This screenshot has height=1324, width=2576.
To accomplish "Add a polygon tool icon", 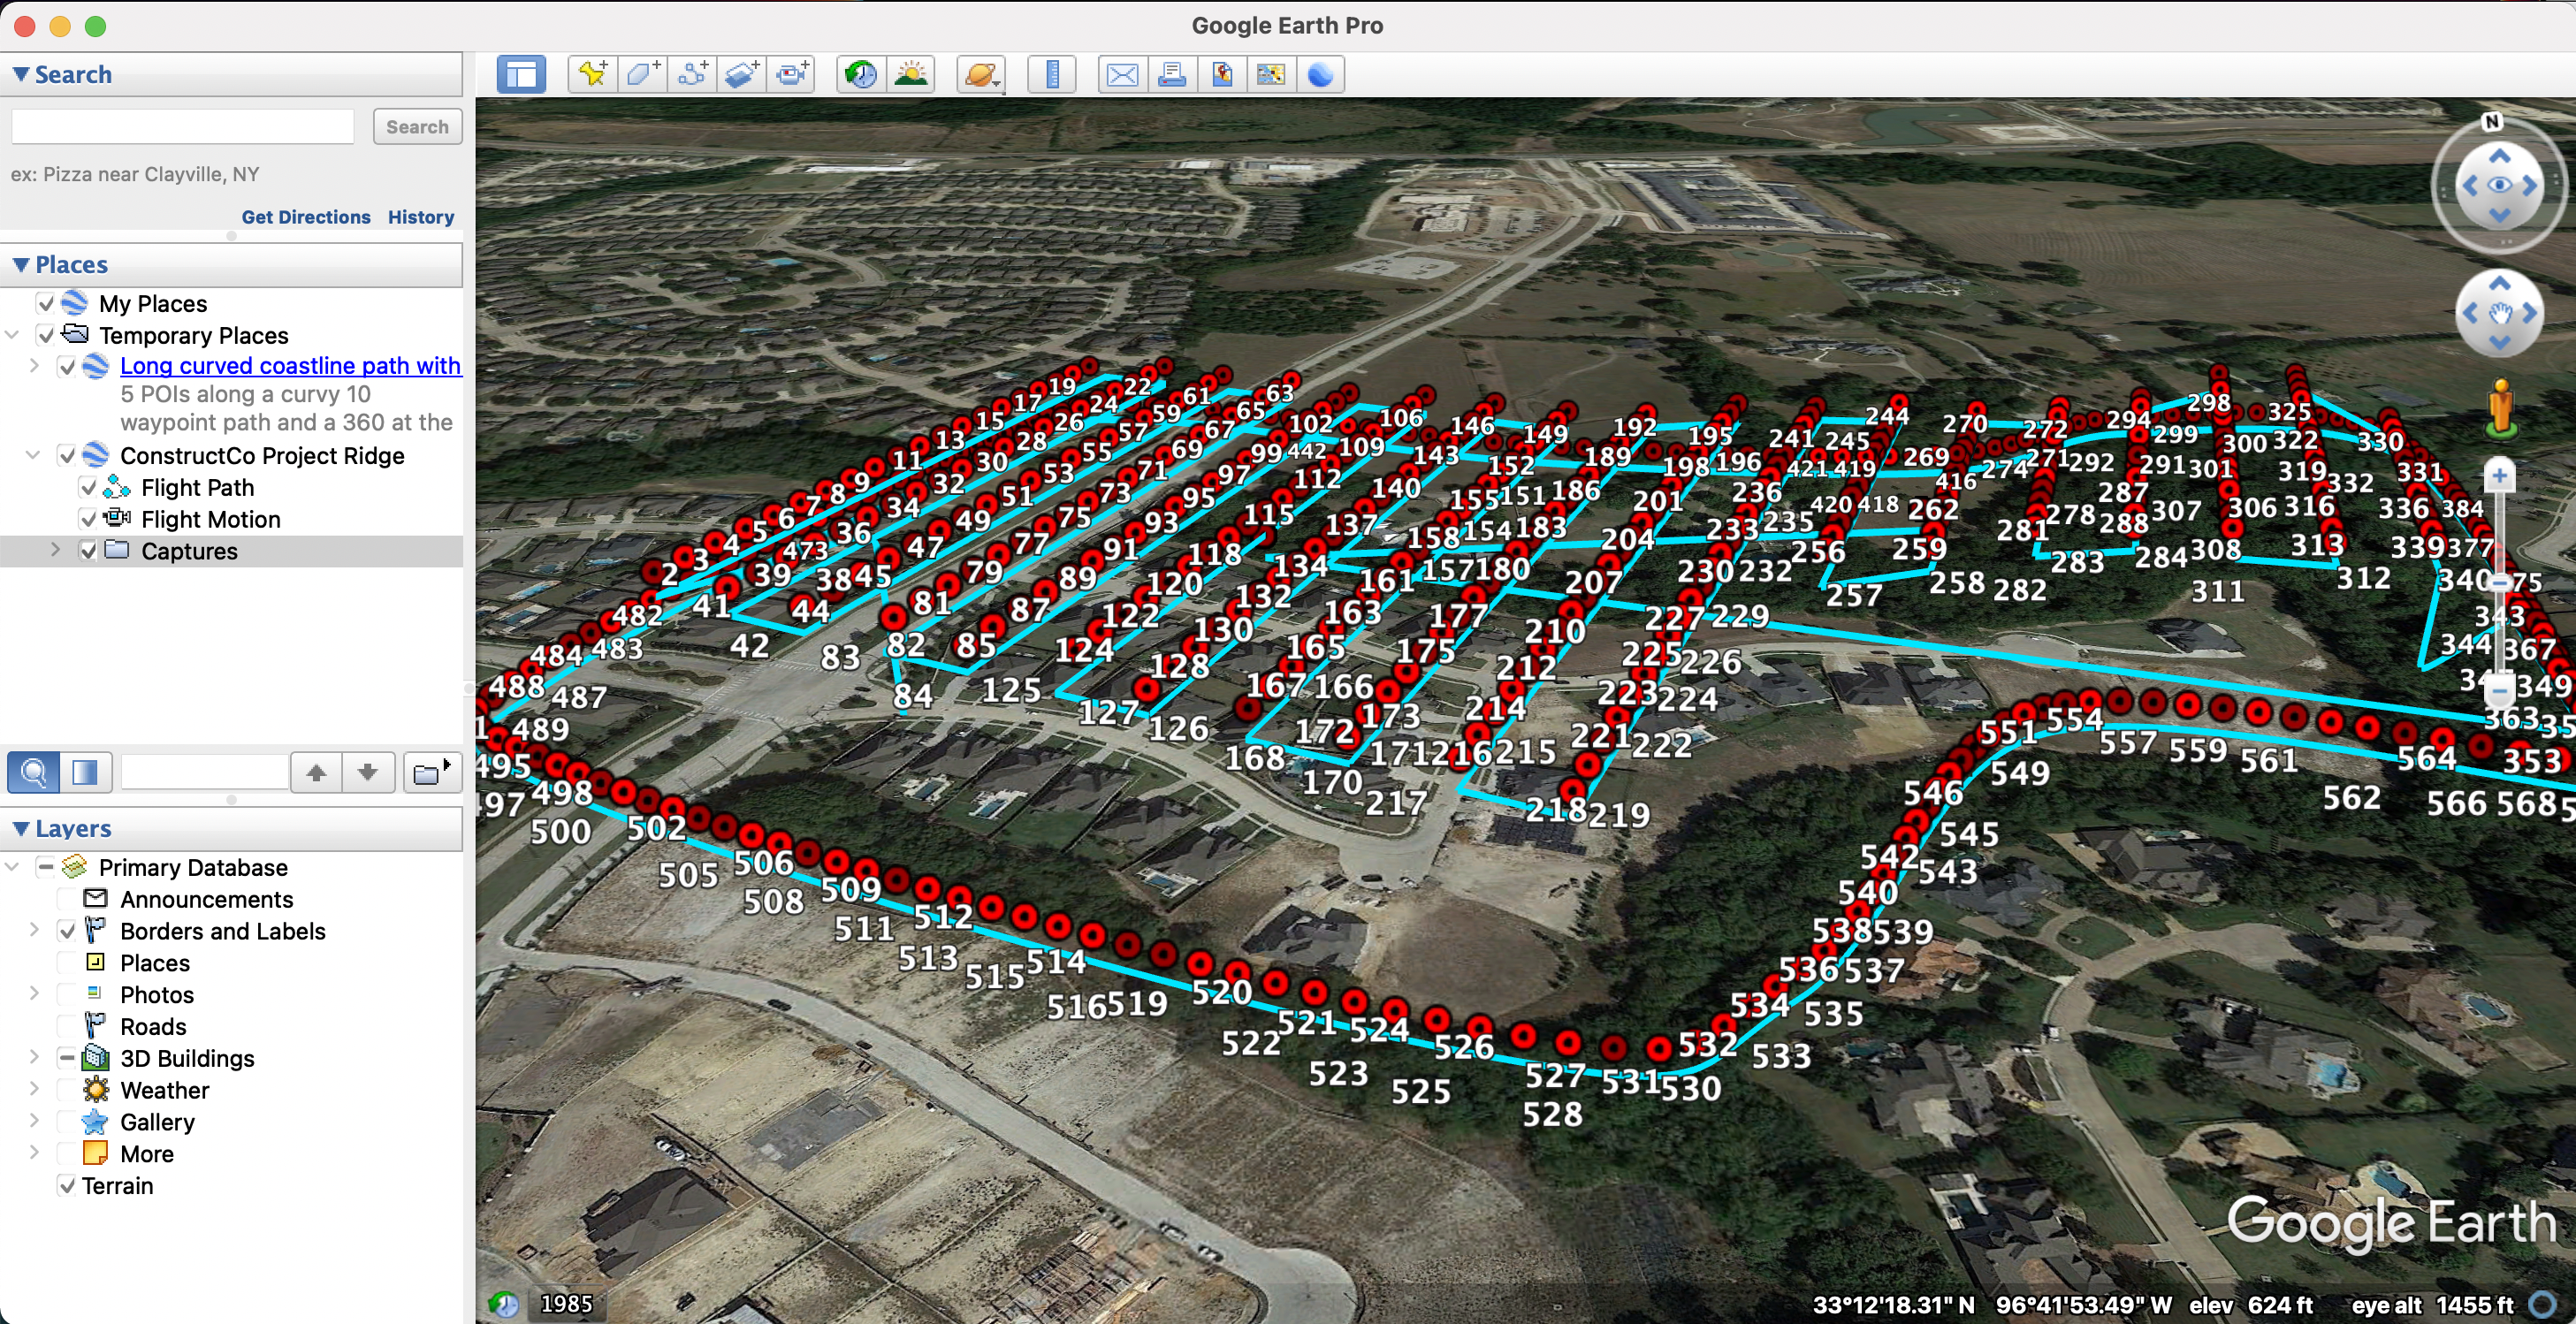I will (641, 75).
